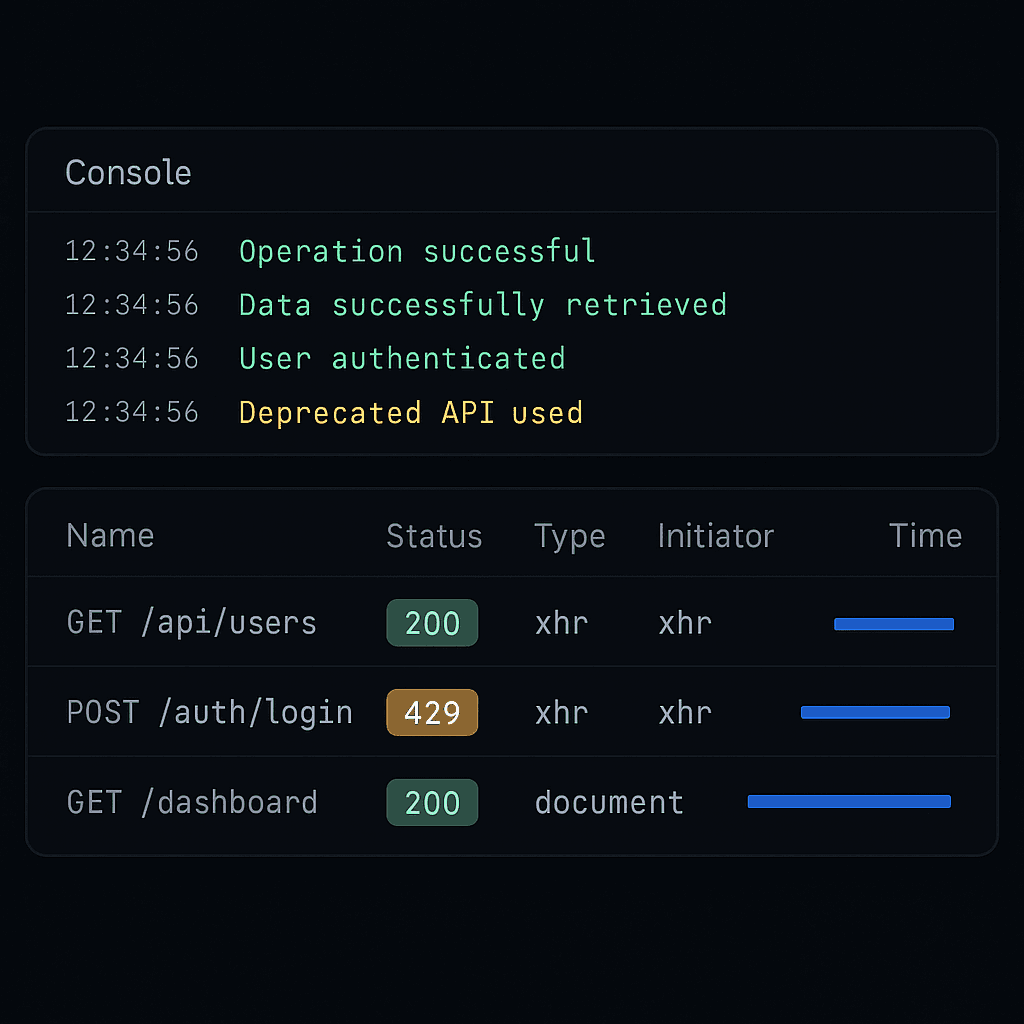
Task: Sort requests by the Status column
Action: tap(434, 536)
